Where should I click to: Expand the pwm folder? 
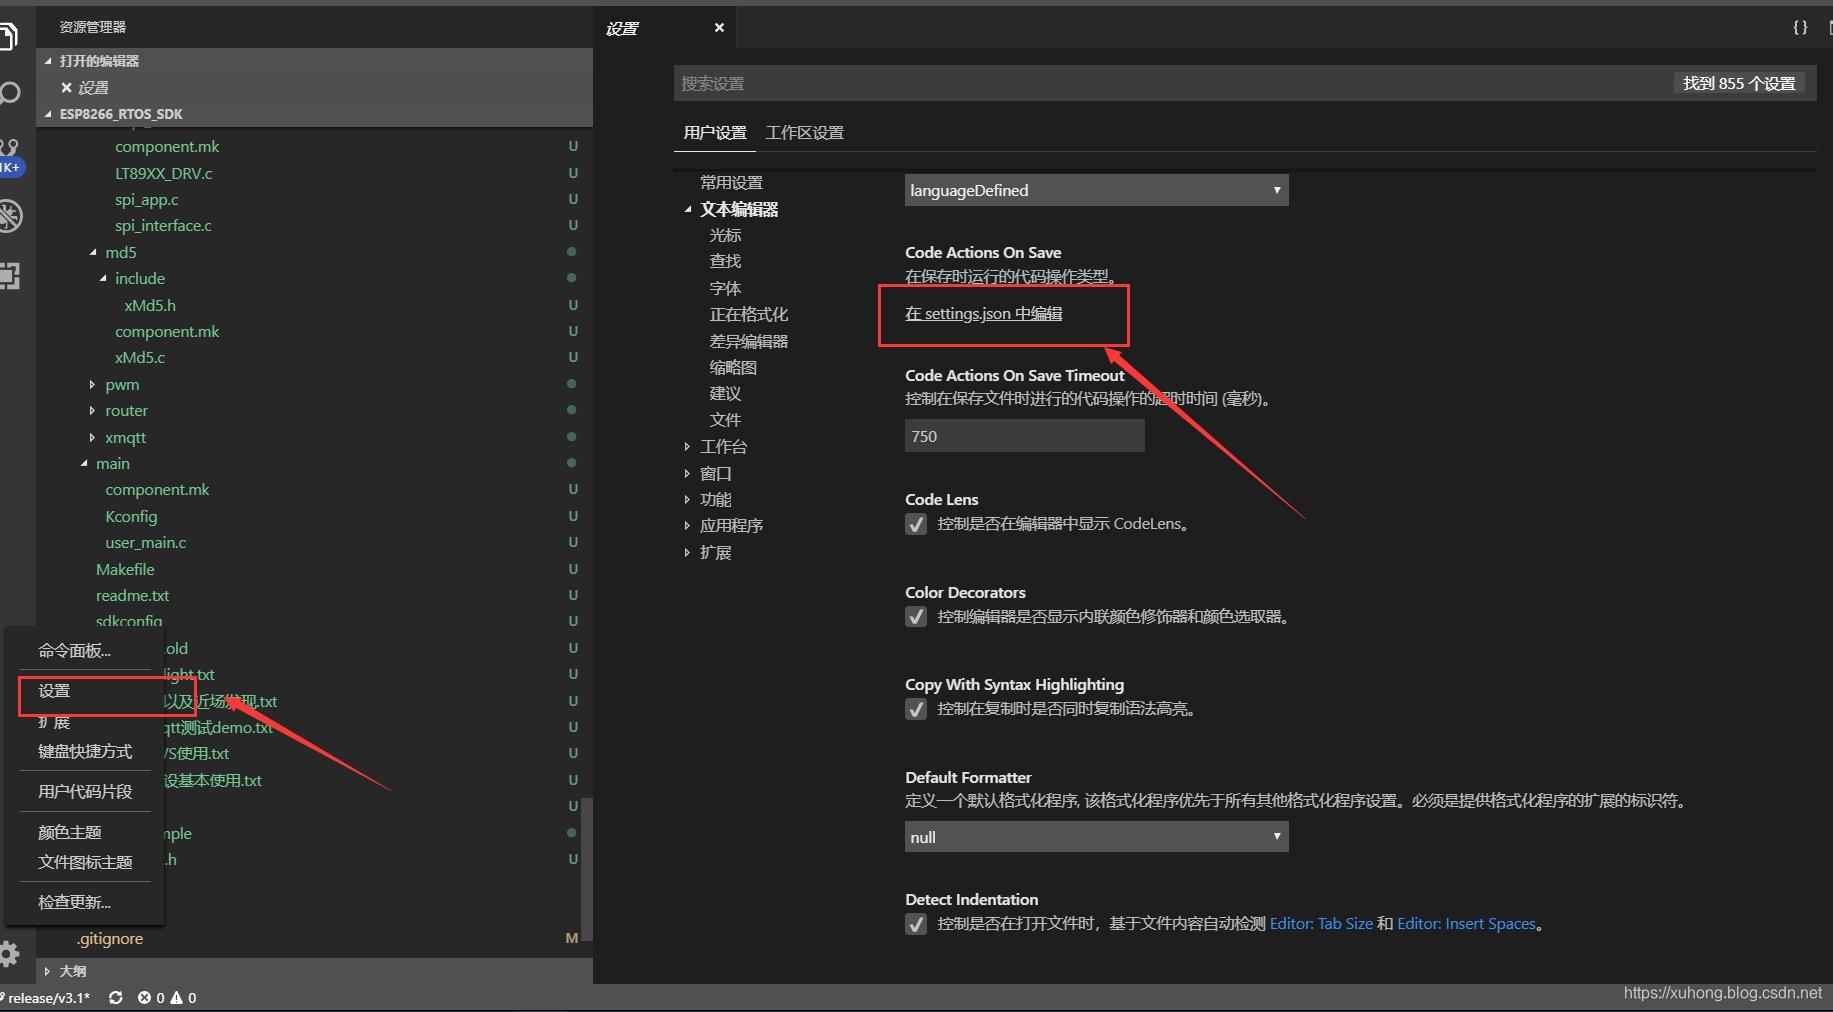92,385
